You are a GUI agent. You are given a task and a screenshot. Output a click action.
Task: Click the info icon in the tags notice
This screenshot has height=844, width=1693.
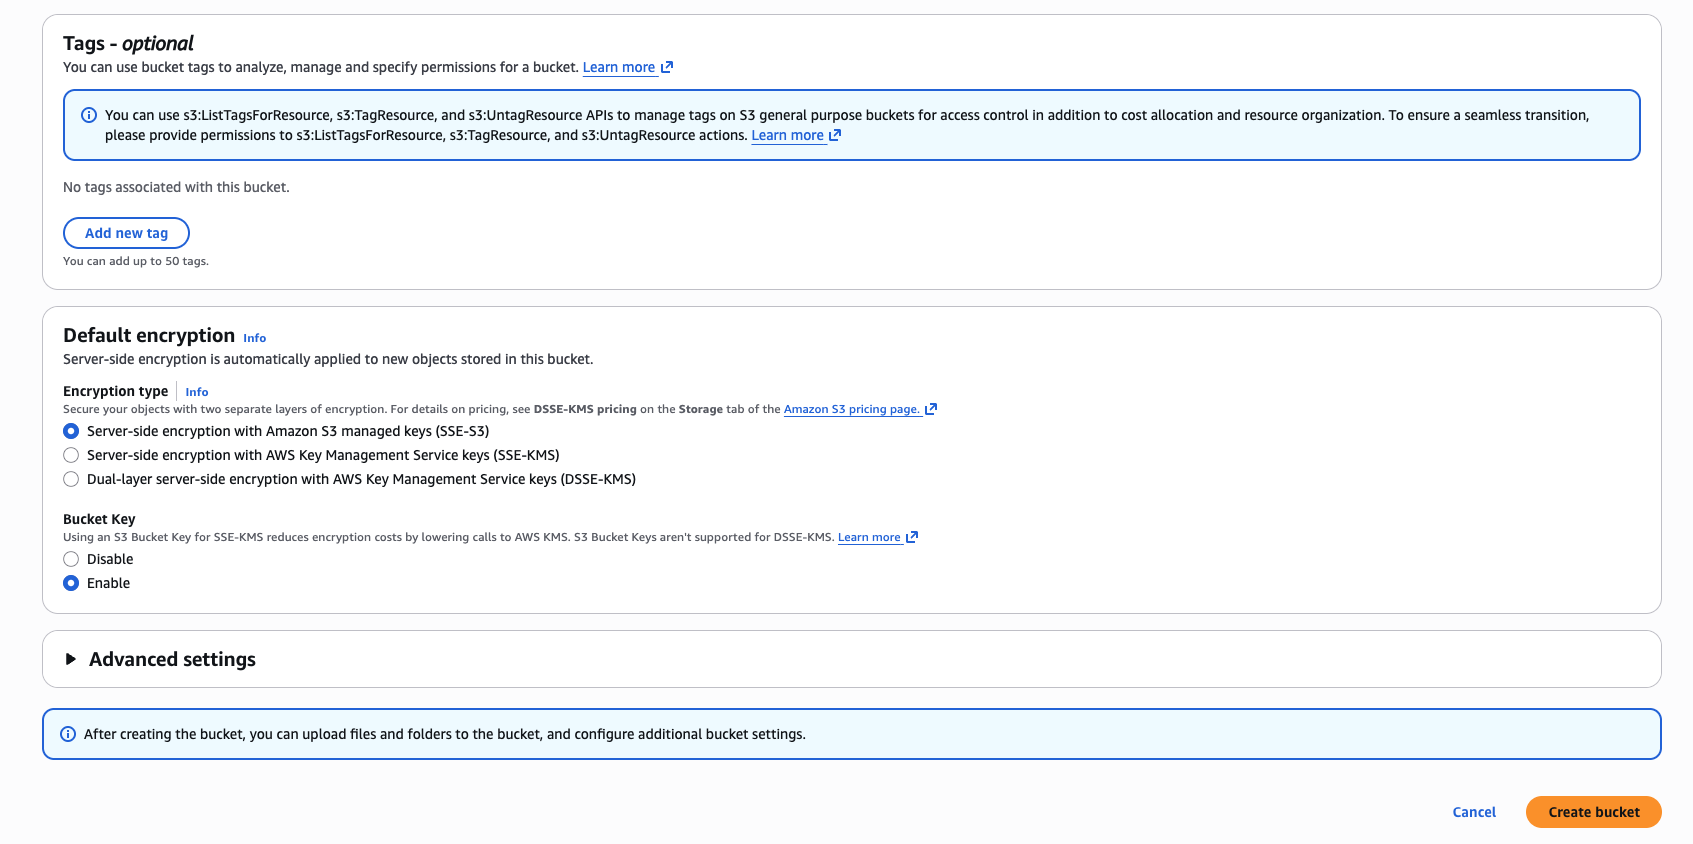point(89,115)
